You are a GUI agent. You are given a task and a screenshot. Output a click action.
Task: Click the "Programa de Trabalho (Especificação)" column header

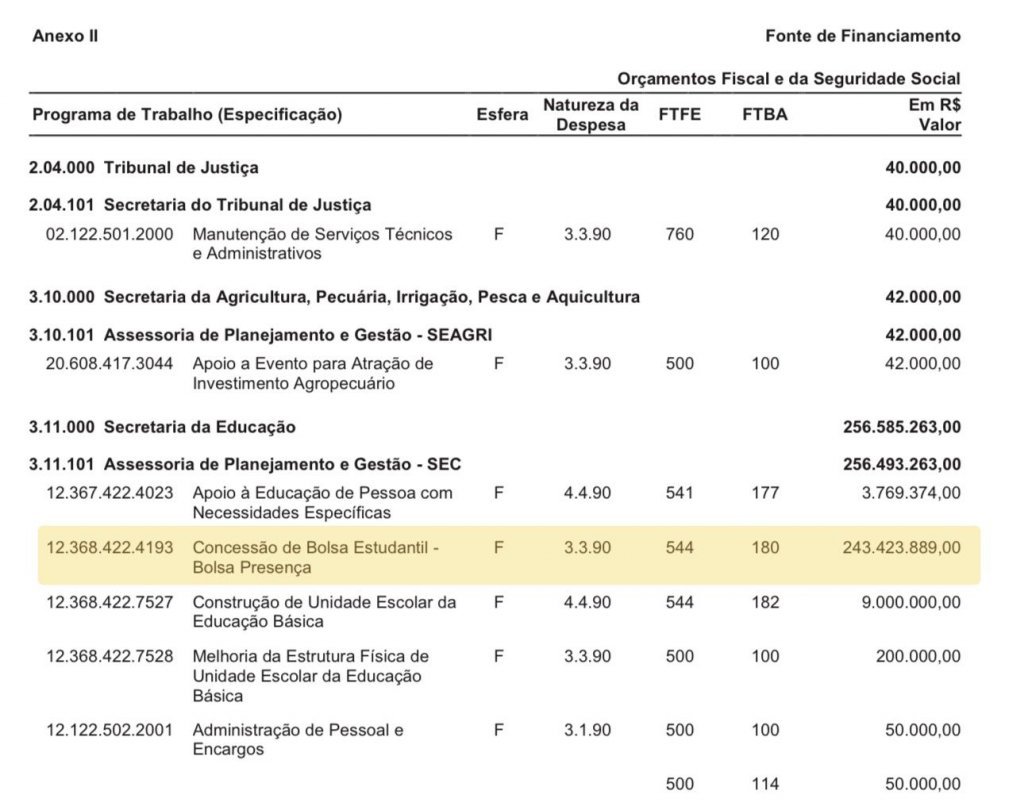click(187, 114)
